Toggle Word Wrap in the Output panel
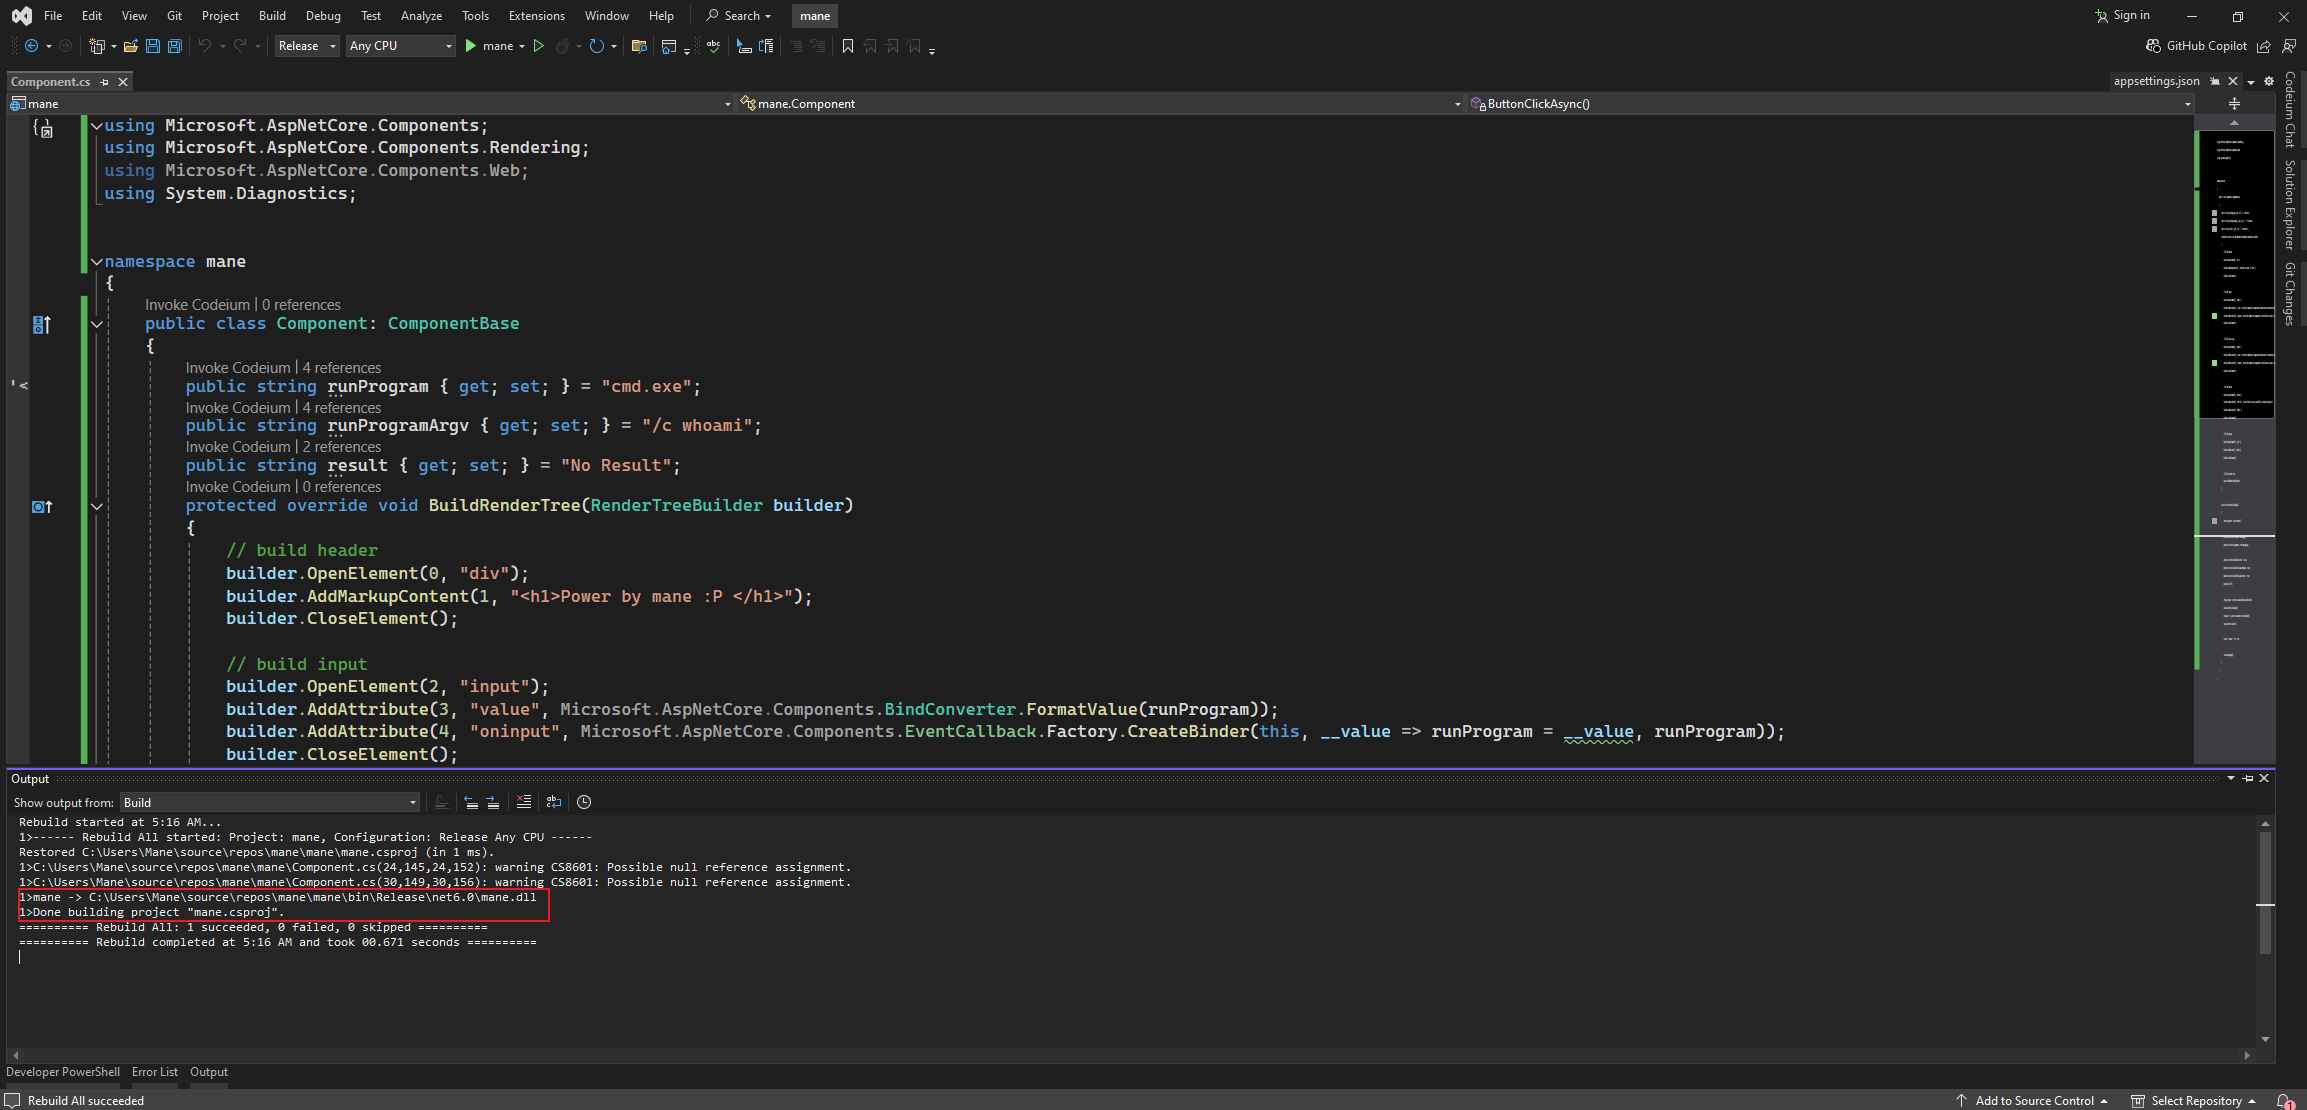Image resolution: width=2307 pixels, height=1110 pixels. 554,802
